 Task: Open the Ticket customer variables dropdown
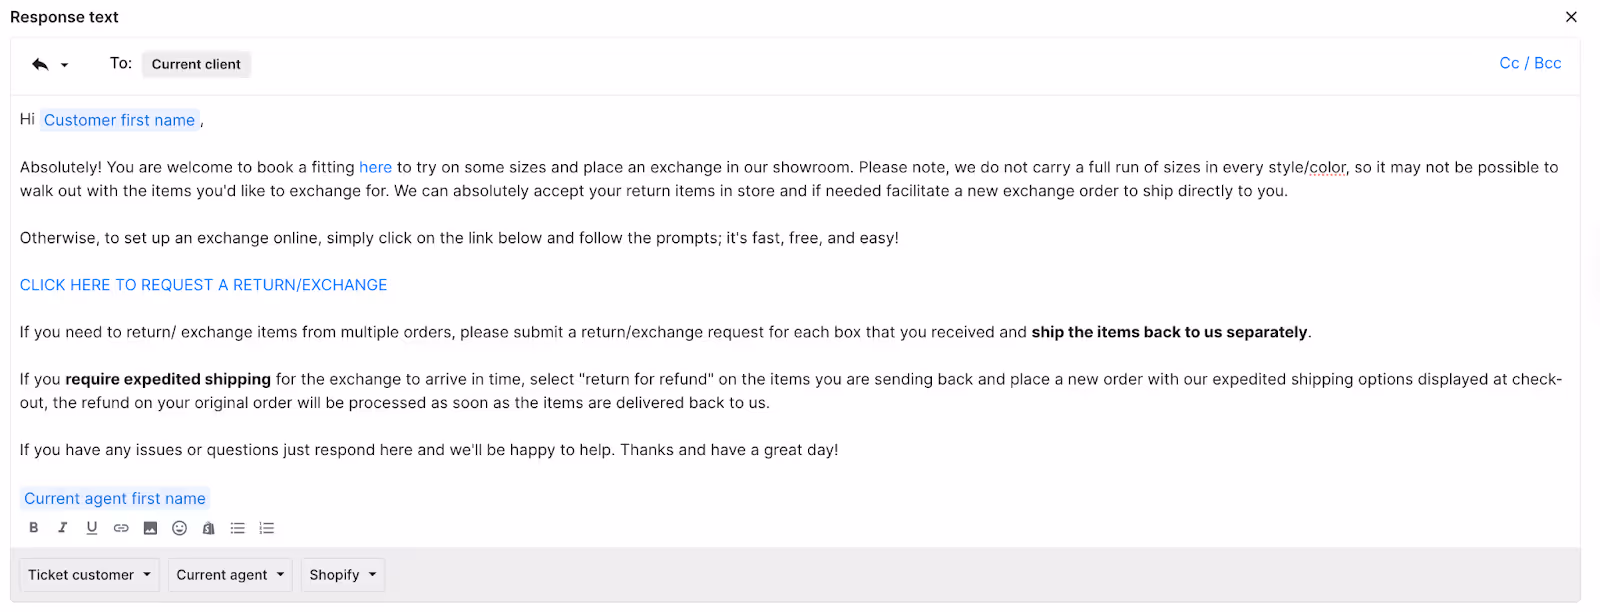[x=88, y=574]
